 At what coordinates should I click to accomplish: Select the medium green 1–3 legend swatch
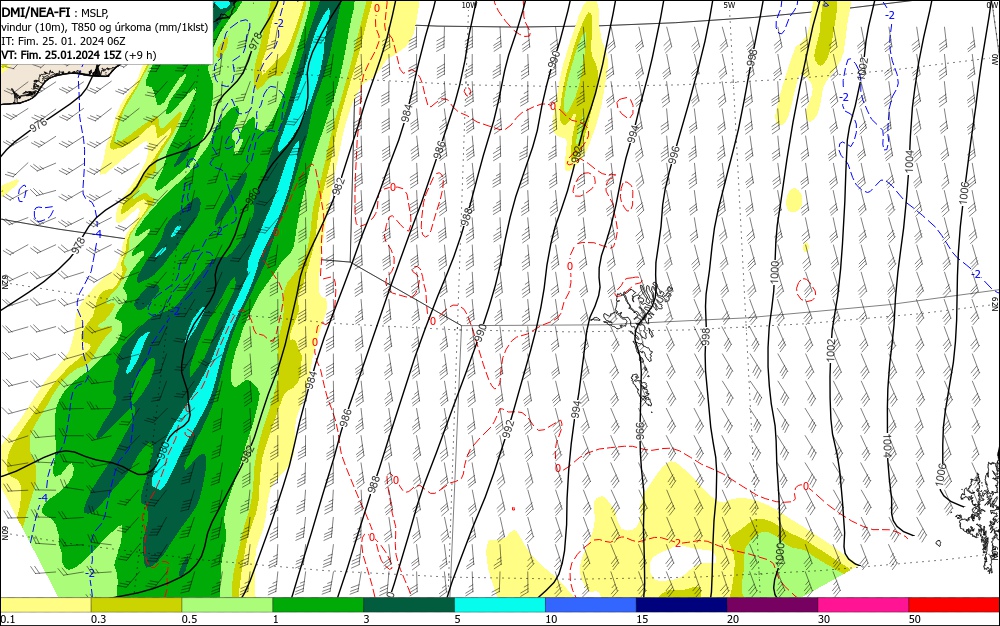coord(318,605)
